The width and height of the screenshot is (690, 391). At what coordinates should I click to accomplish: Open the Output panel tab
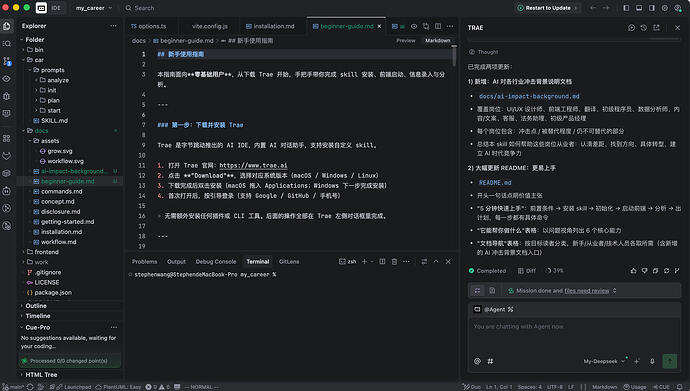[x=176, y=262]
